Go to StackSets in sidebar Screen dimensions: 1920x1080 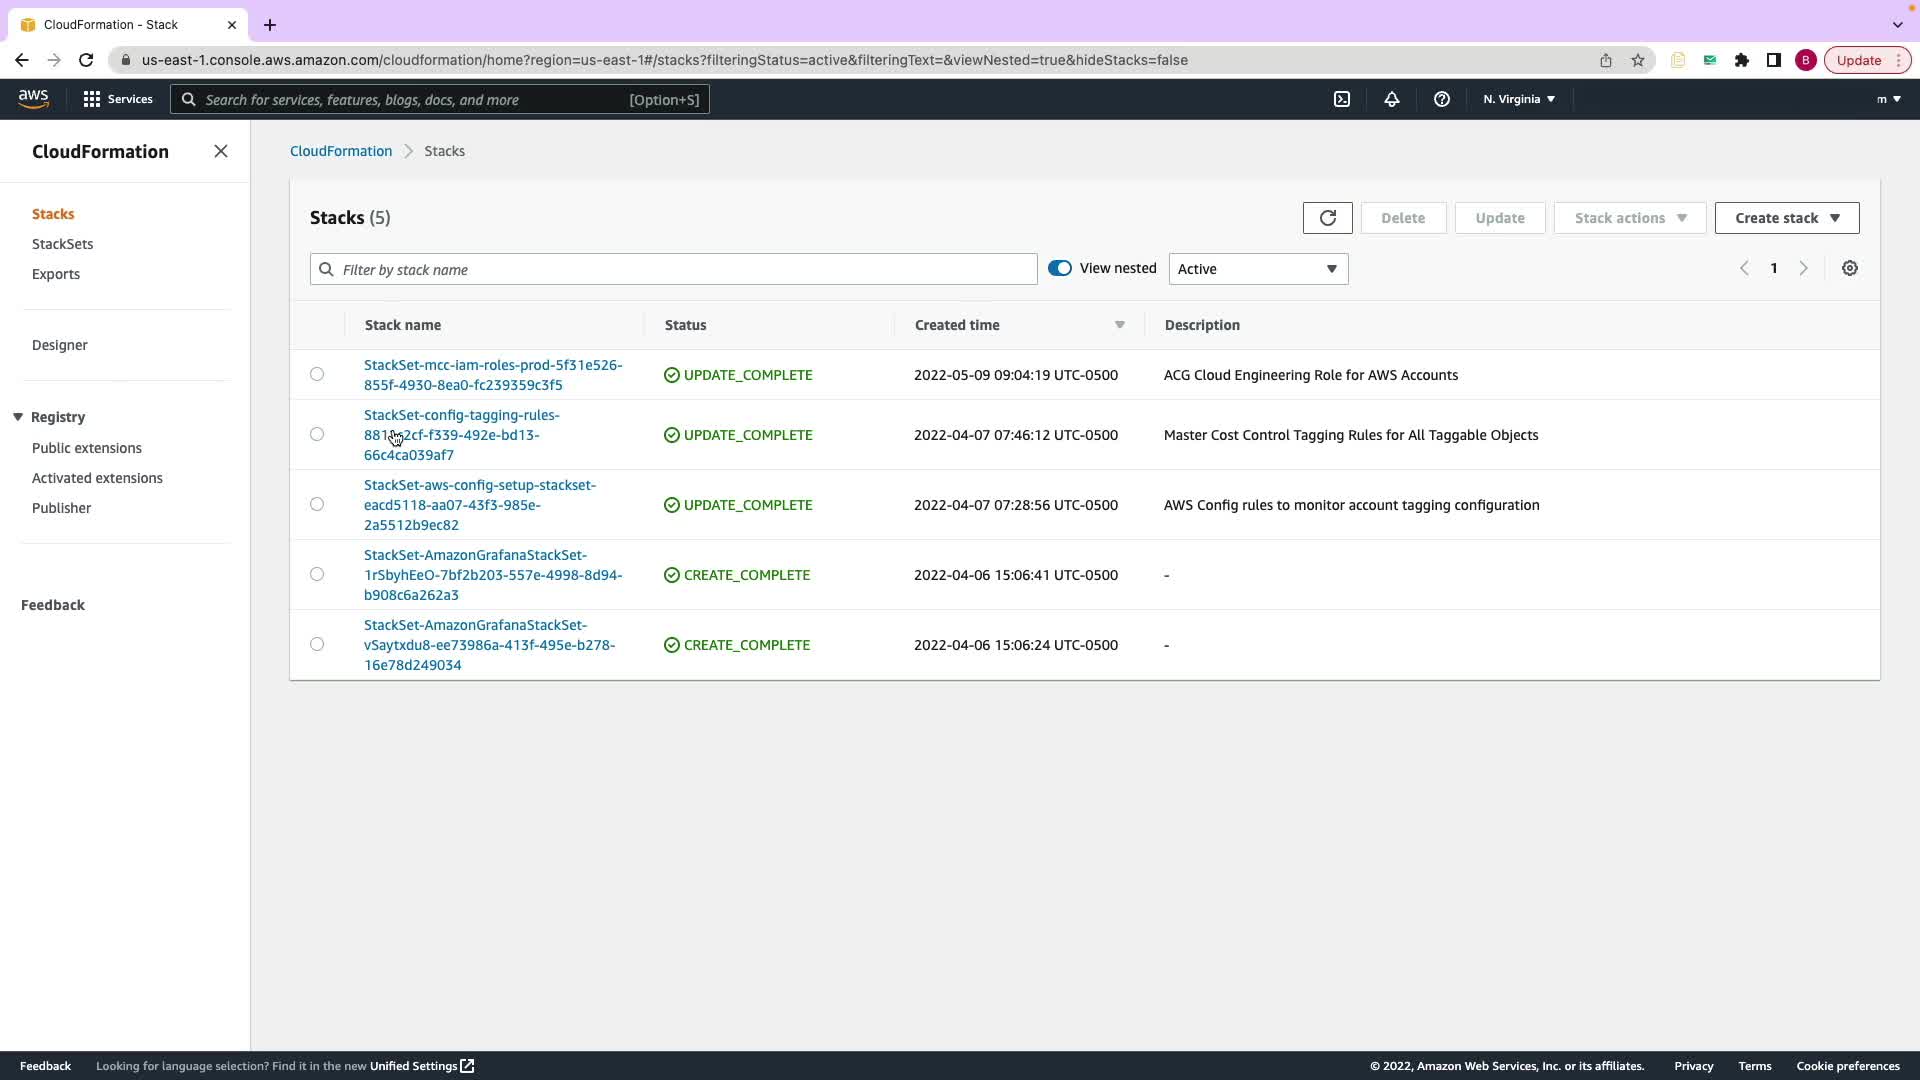[62, 244]
